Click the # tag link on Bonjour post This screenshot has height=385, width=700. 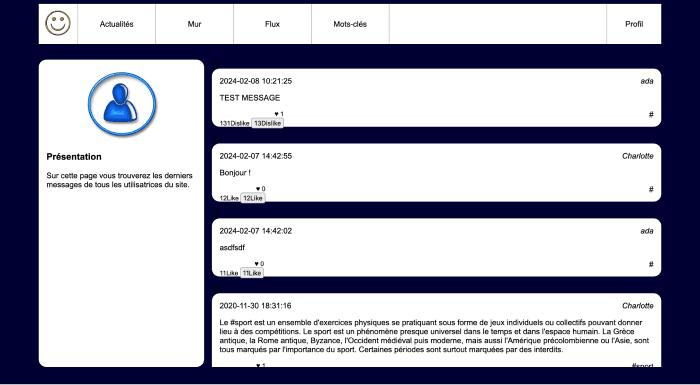[x=651, y=189]
